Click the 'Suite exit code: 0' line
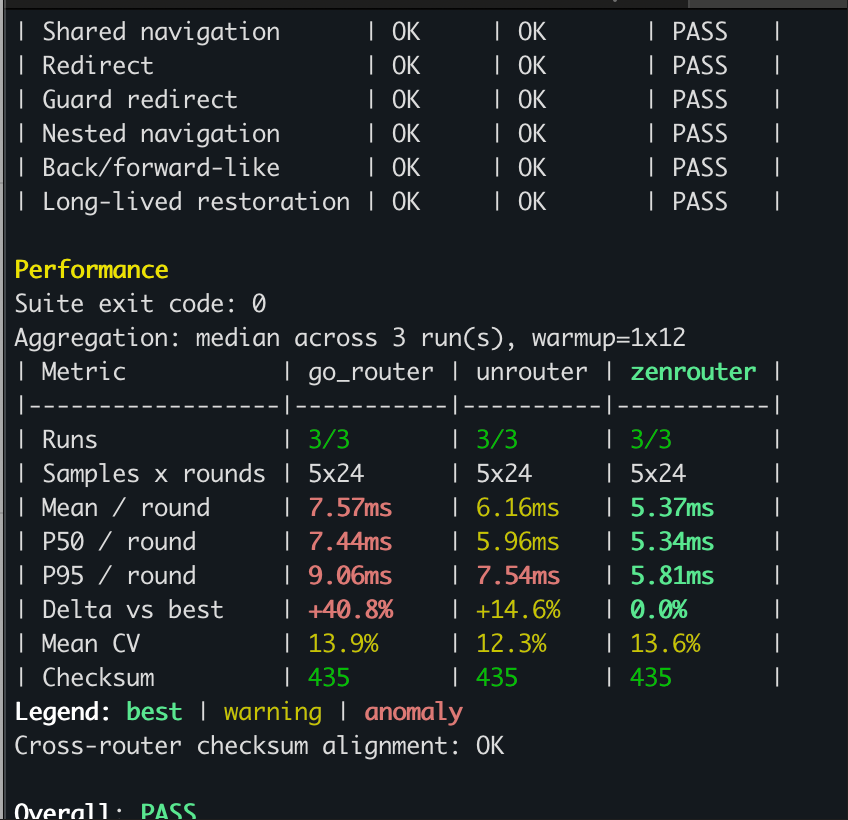This screenshot has height=820, width=848. click(x=140, y=303)
